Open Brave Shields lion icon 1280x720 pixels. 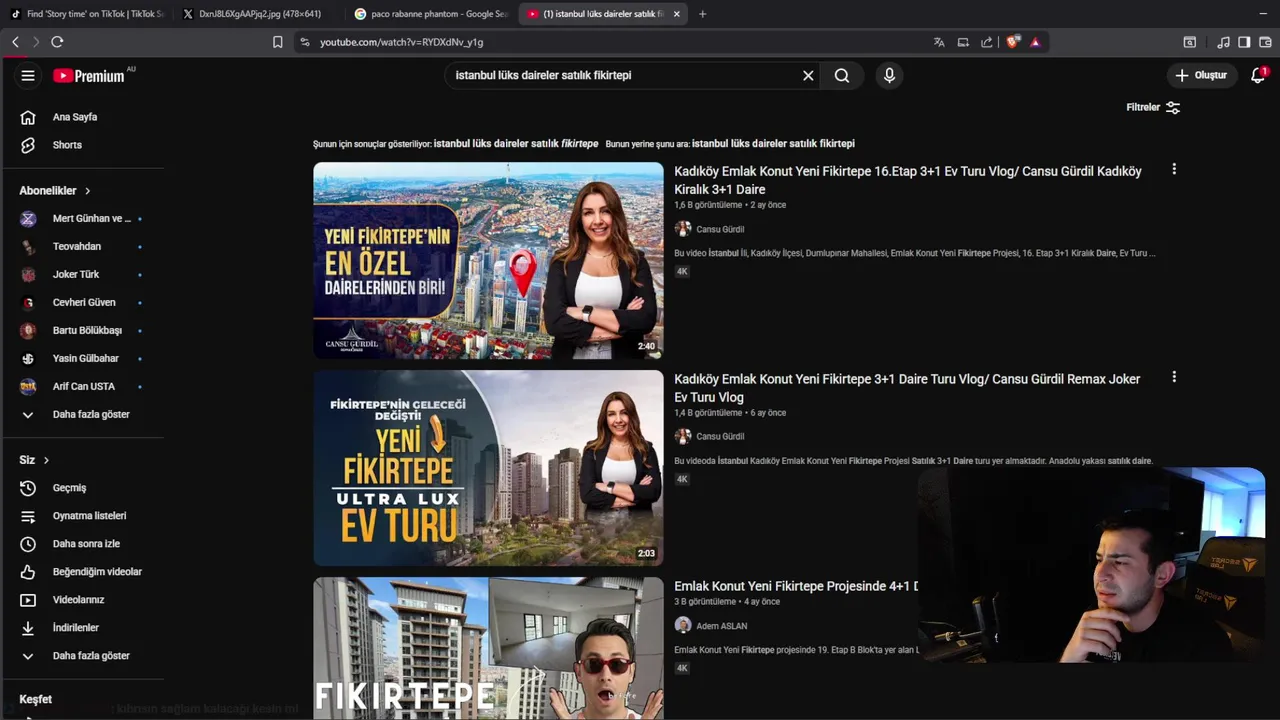pos(1013,42)
